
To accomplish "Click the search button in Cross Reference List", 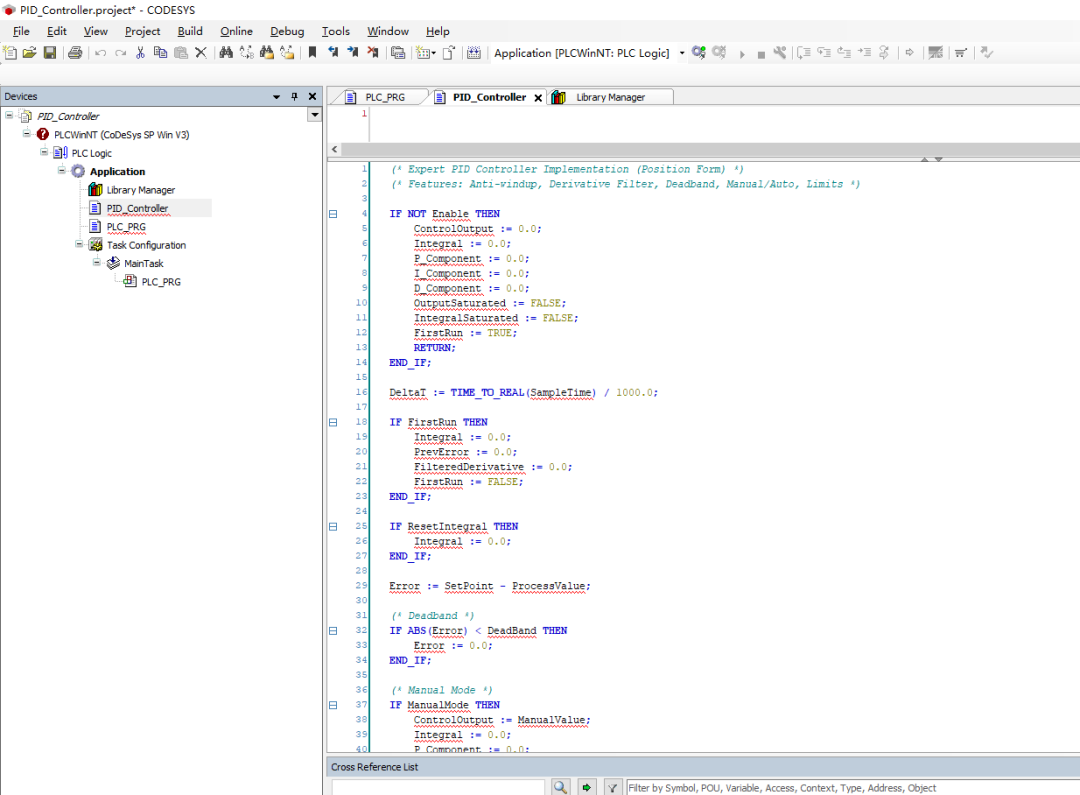I will [x=560, y=788].
